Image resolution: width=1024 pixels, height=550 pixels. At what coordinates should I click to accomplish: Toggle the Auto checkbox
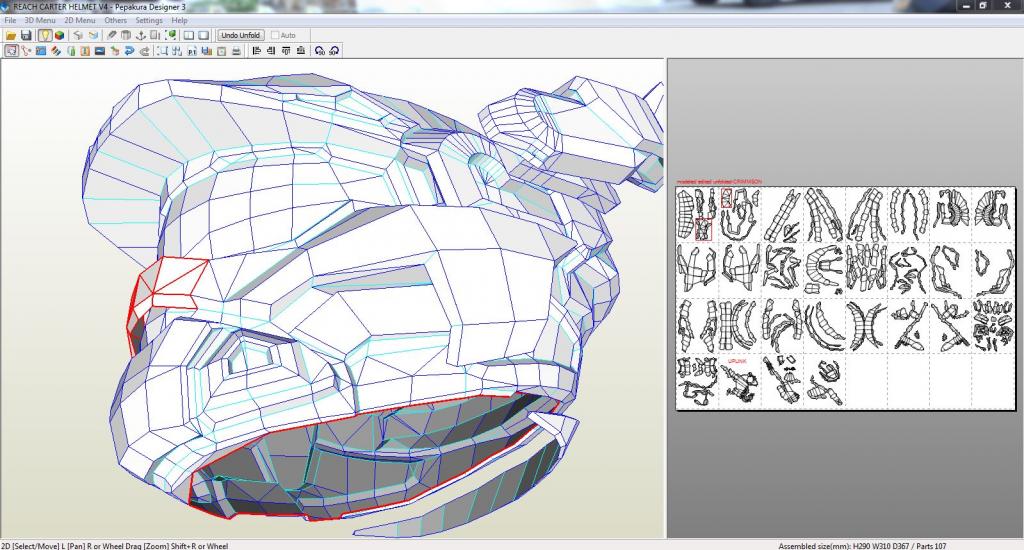click(275, 35)
